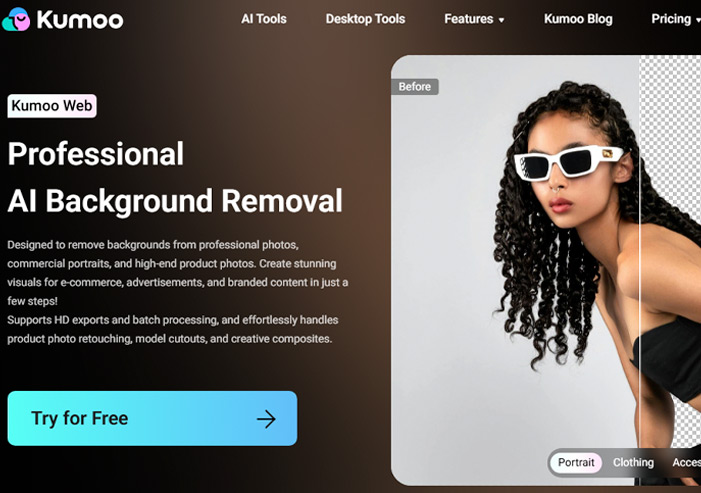Switch to the Accessories sample tab

tap(686, 462)
